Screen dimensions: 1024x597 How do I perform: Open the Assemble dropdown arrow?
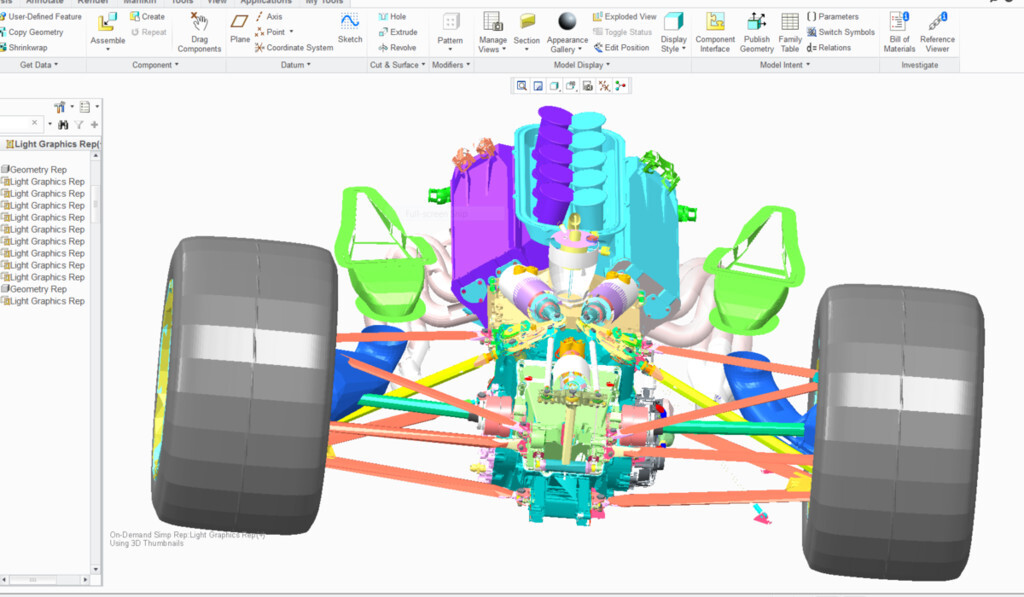[x=107, y=49]
